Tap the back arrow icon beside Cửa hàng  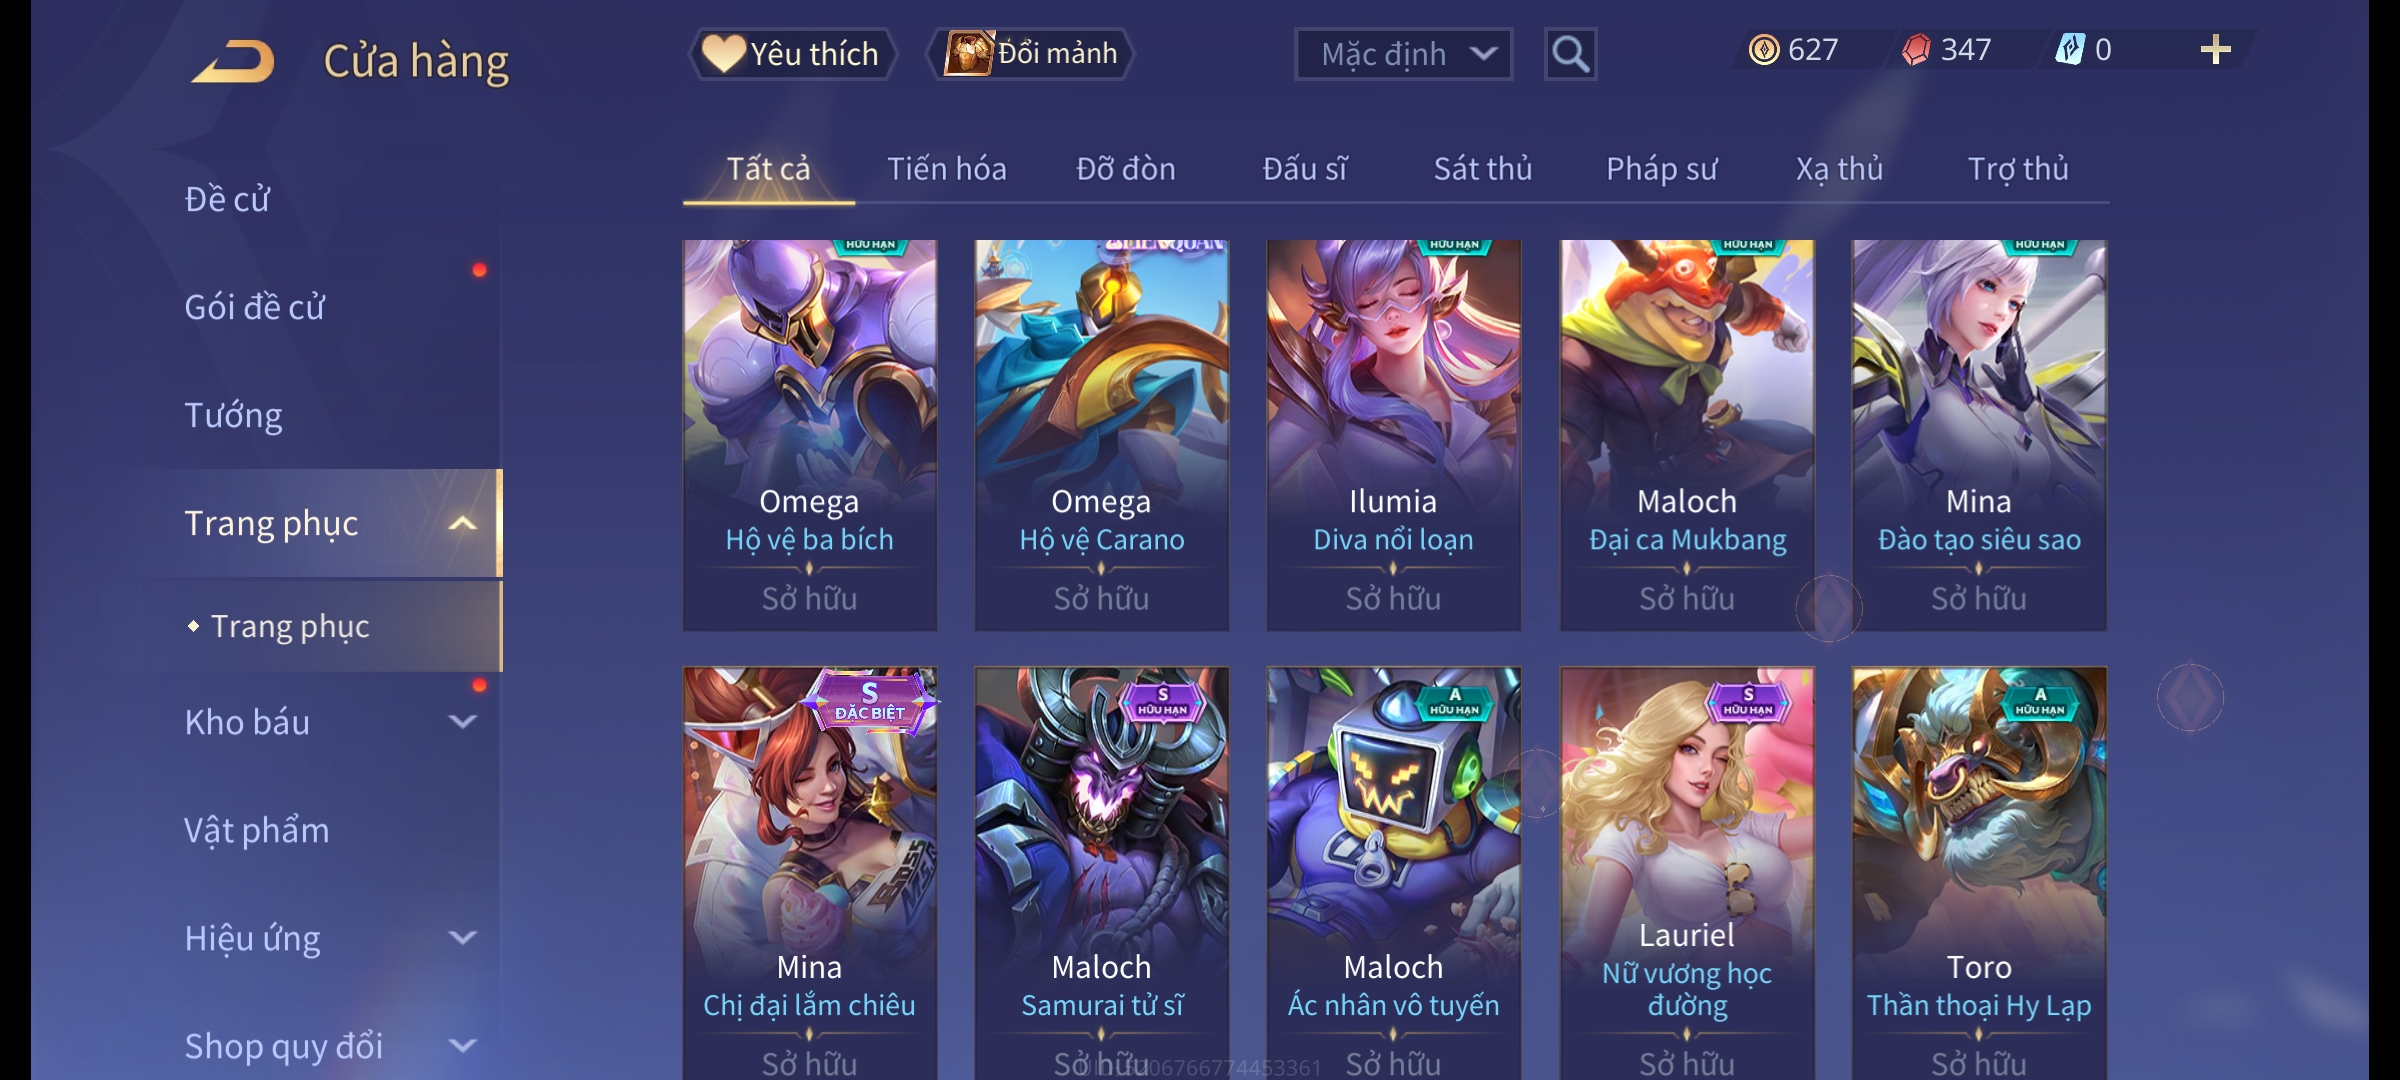(234, 61)
